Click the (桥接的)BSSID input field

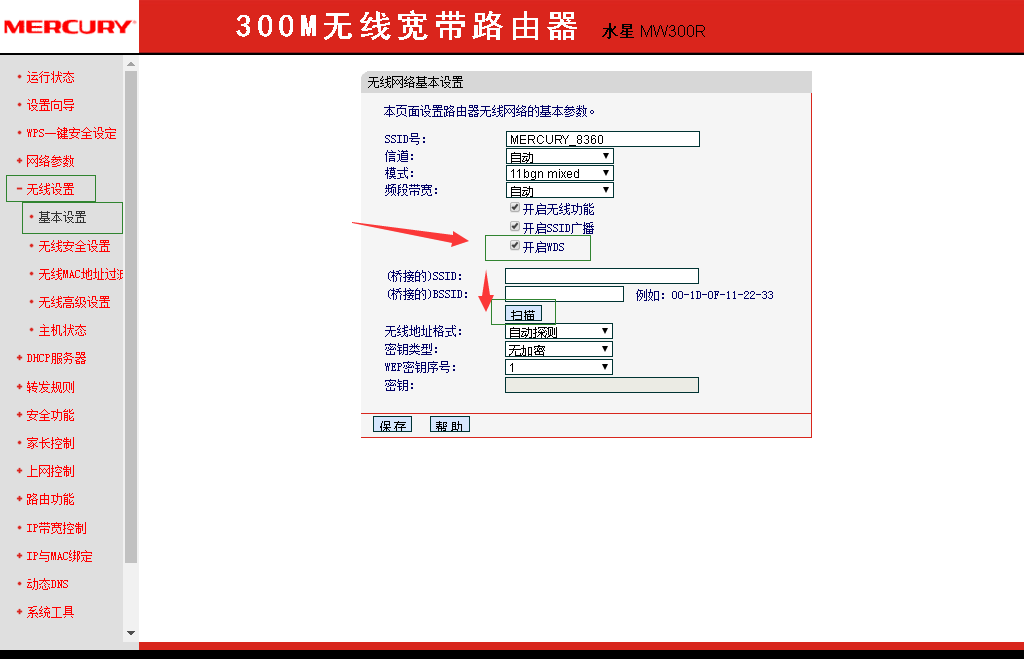pos(564,294)
